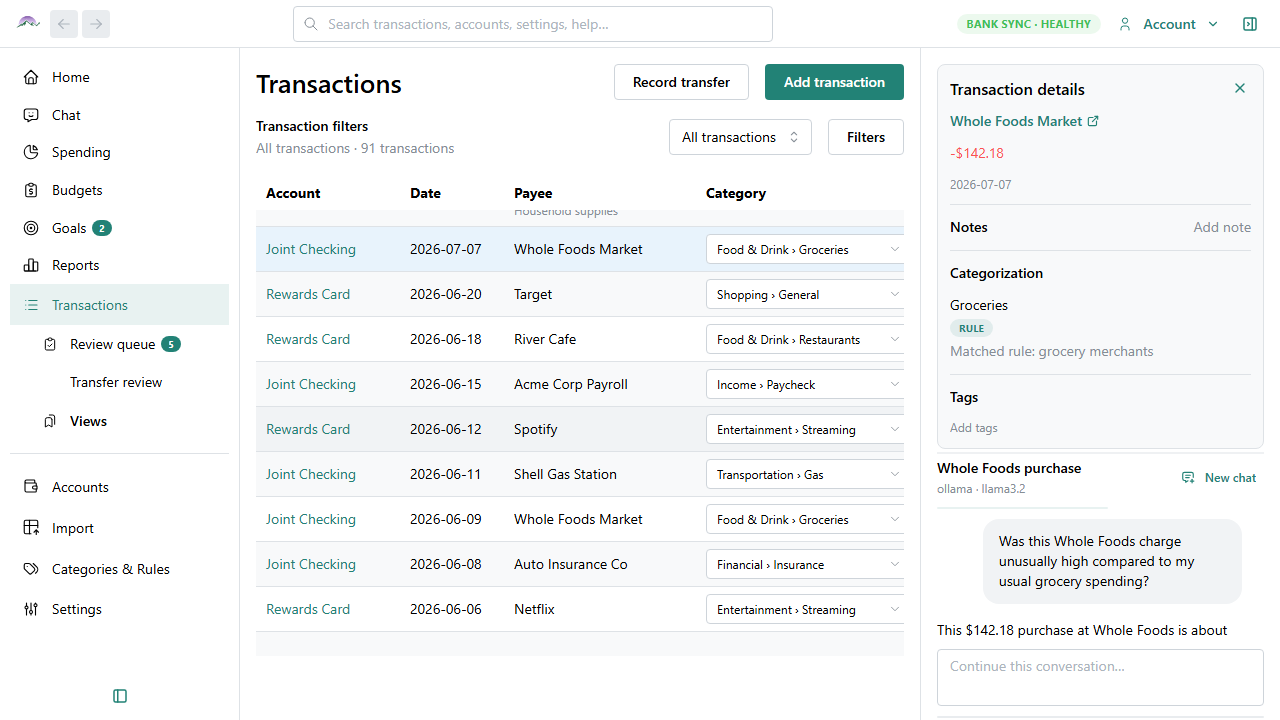
Task: Click the Review queue count badge 5
Action: click(171, 344)
